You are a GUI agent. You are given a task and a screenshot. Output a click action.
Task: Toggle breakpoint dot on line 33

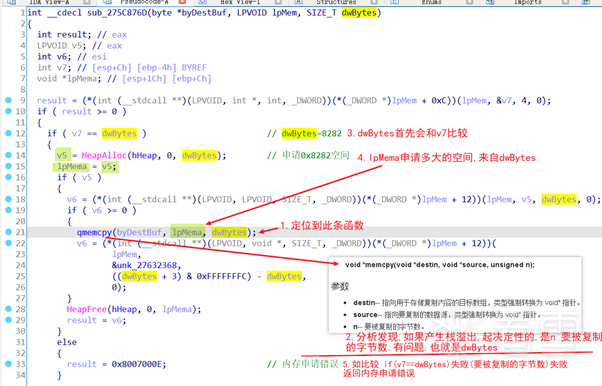point(8,364)
